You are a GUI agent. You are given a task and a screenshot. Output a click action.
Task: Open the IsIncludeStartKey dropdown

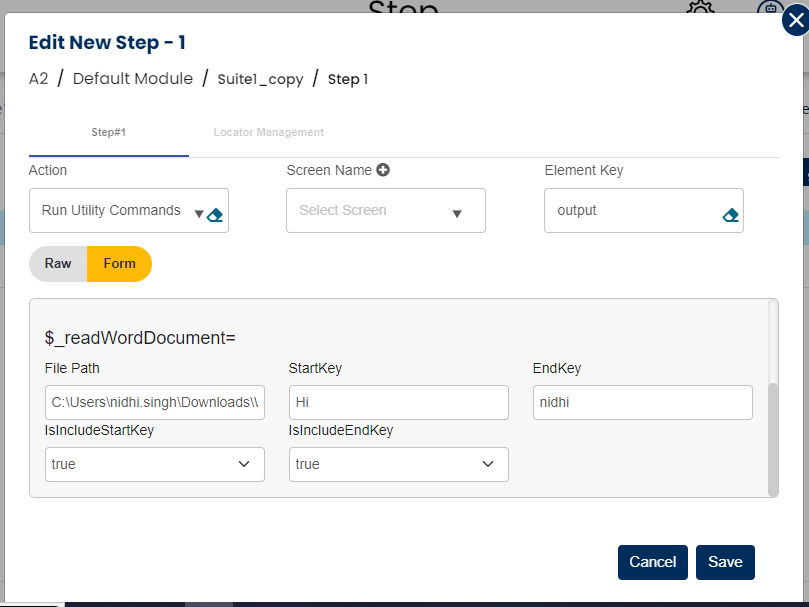[x=155, y=464]
